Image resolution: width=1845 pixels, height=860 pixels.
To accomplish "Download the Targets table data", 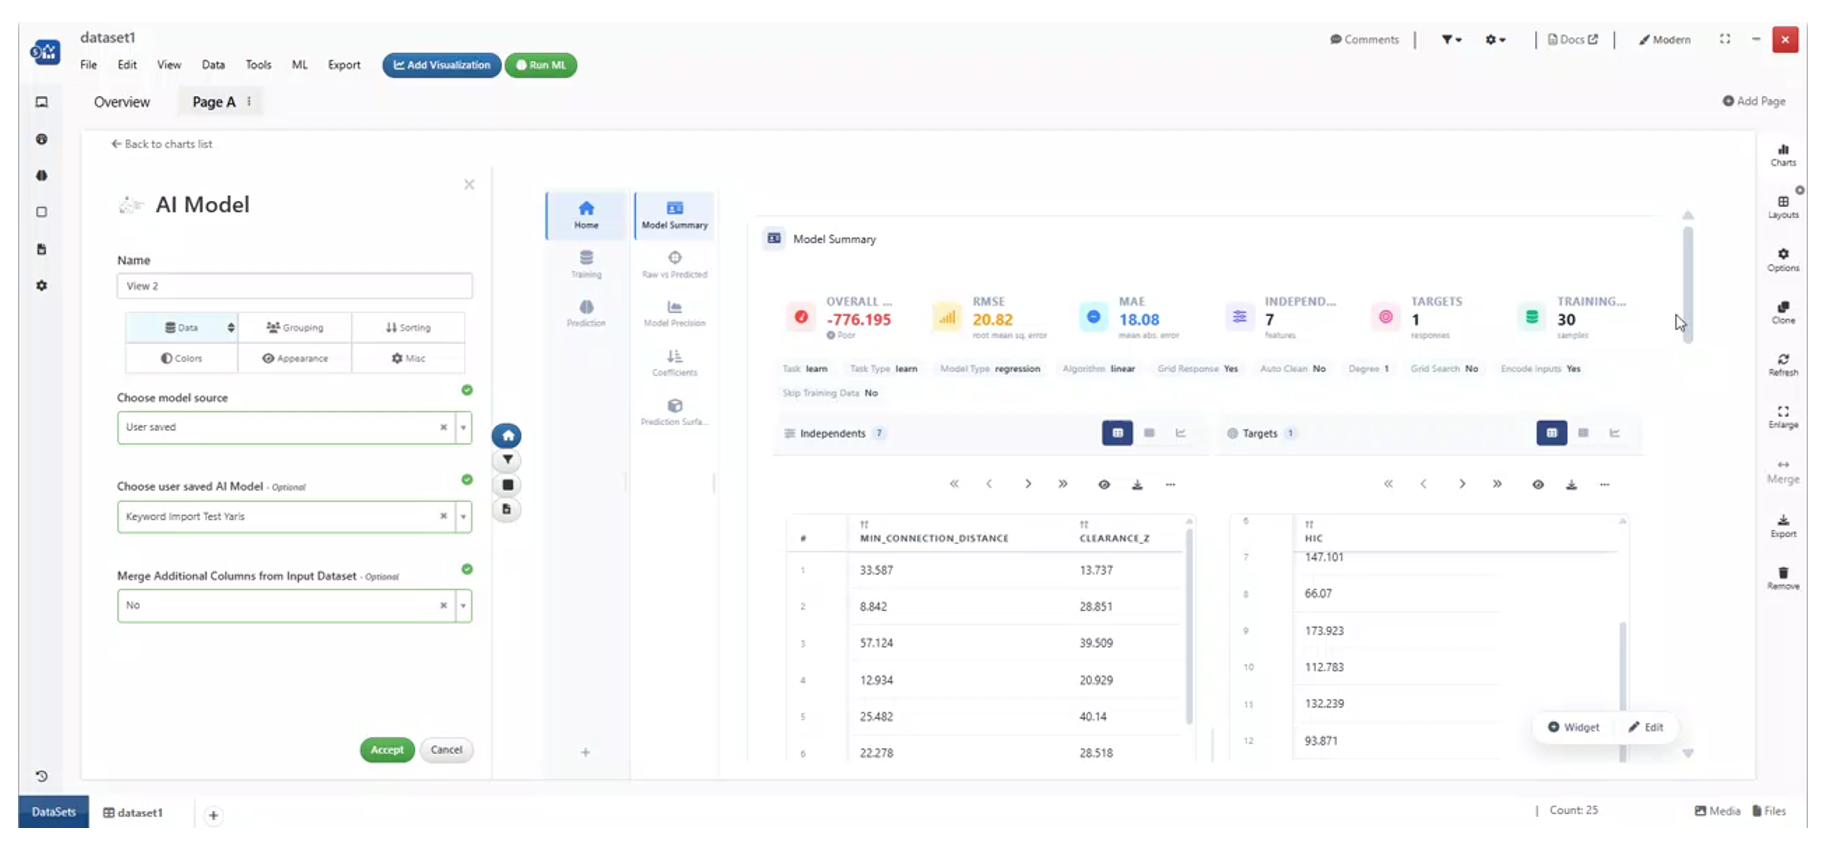I will pos(1571,485).
